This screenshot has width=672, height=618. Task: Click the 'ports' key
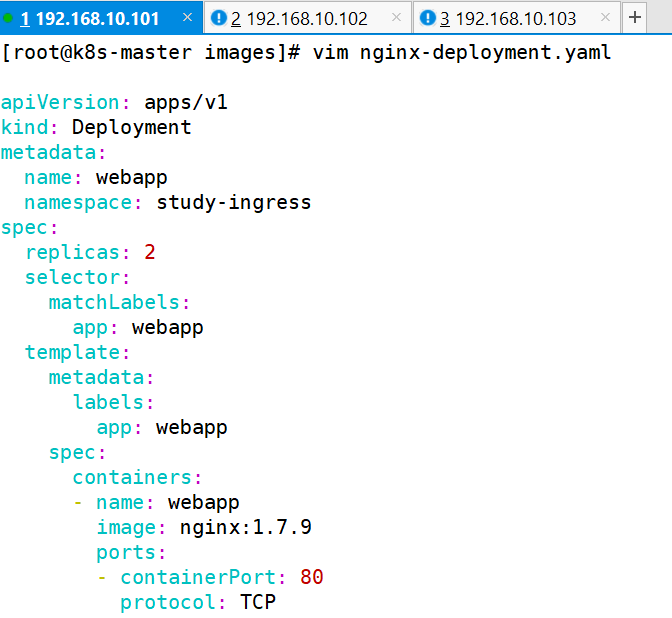(126, 553)
